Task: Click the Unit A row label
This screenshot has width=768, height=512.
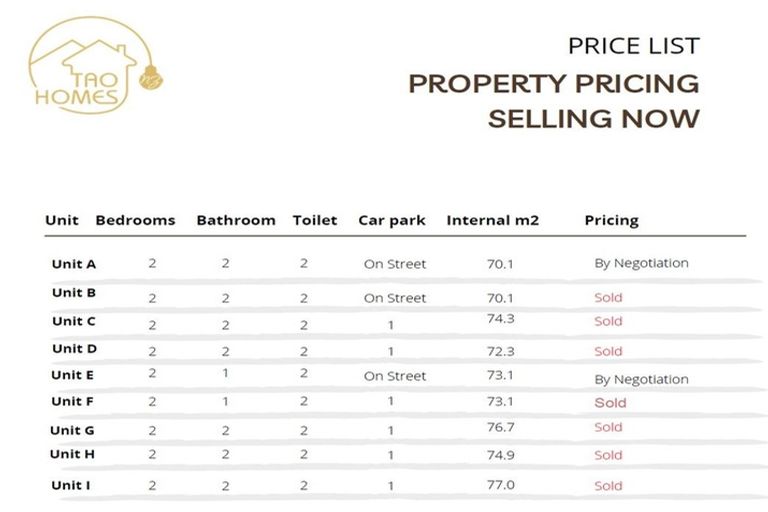Action: click(74, 264)
